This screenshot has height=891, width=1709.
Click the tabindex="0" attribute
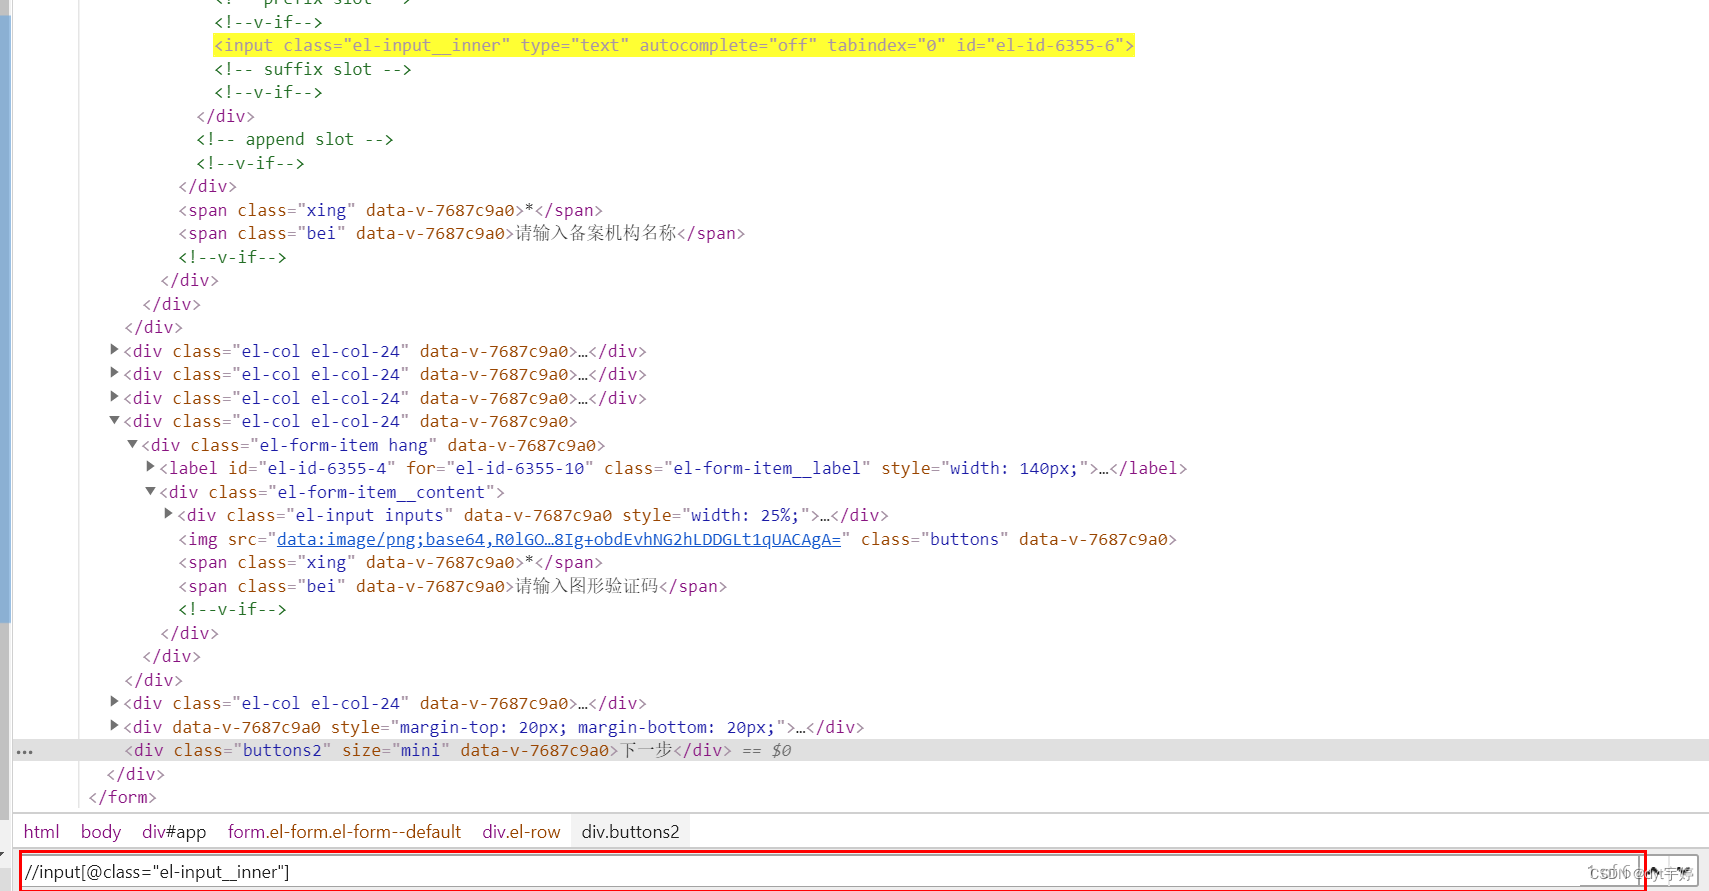pos(886,45)
